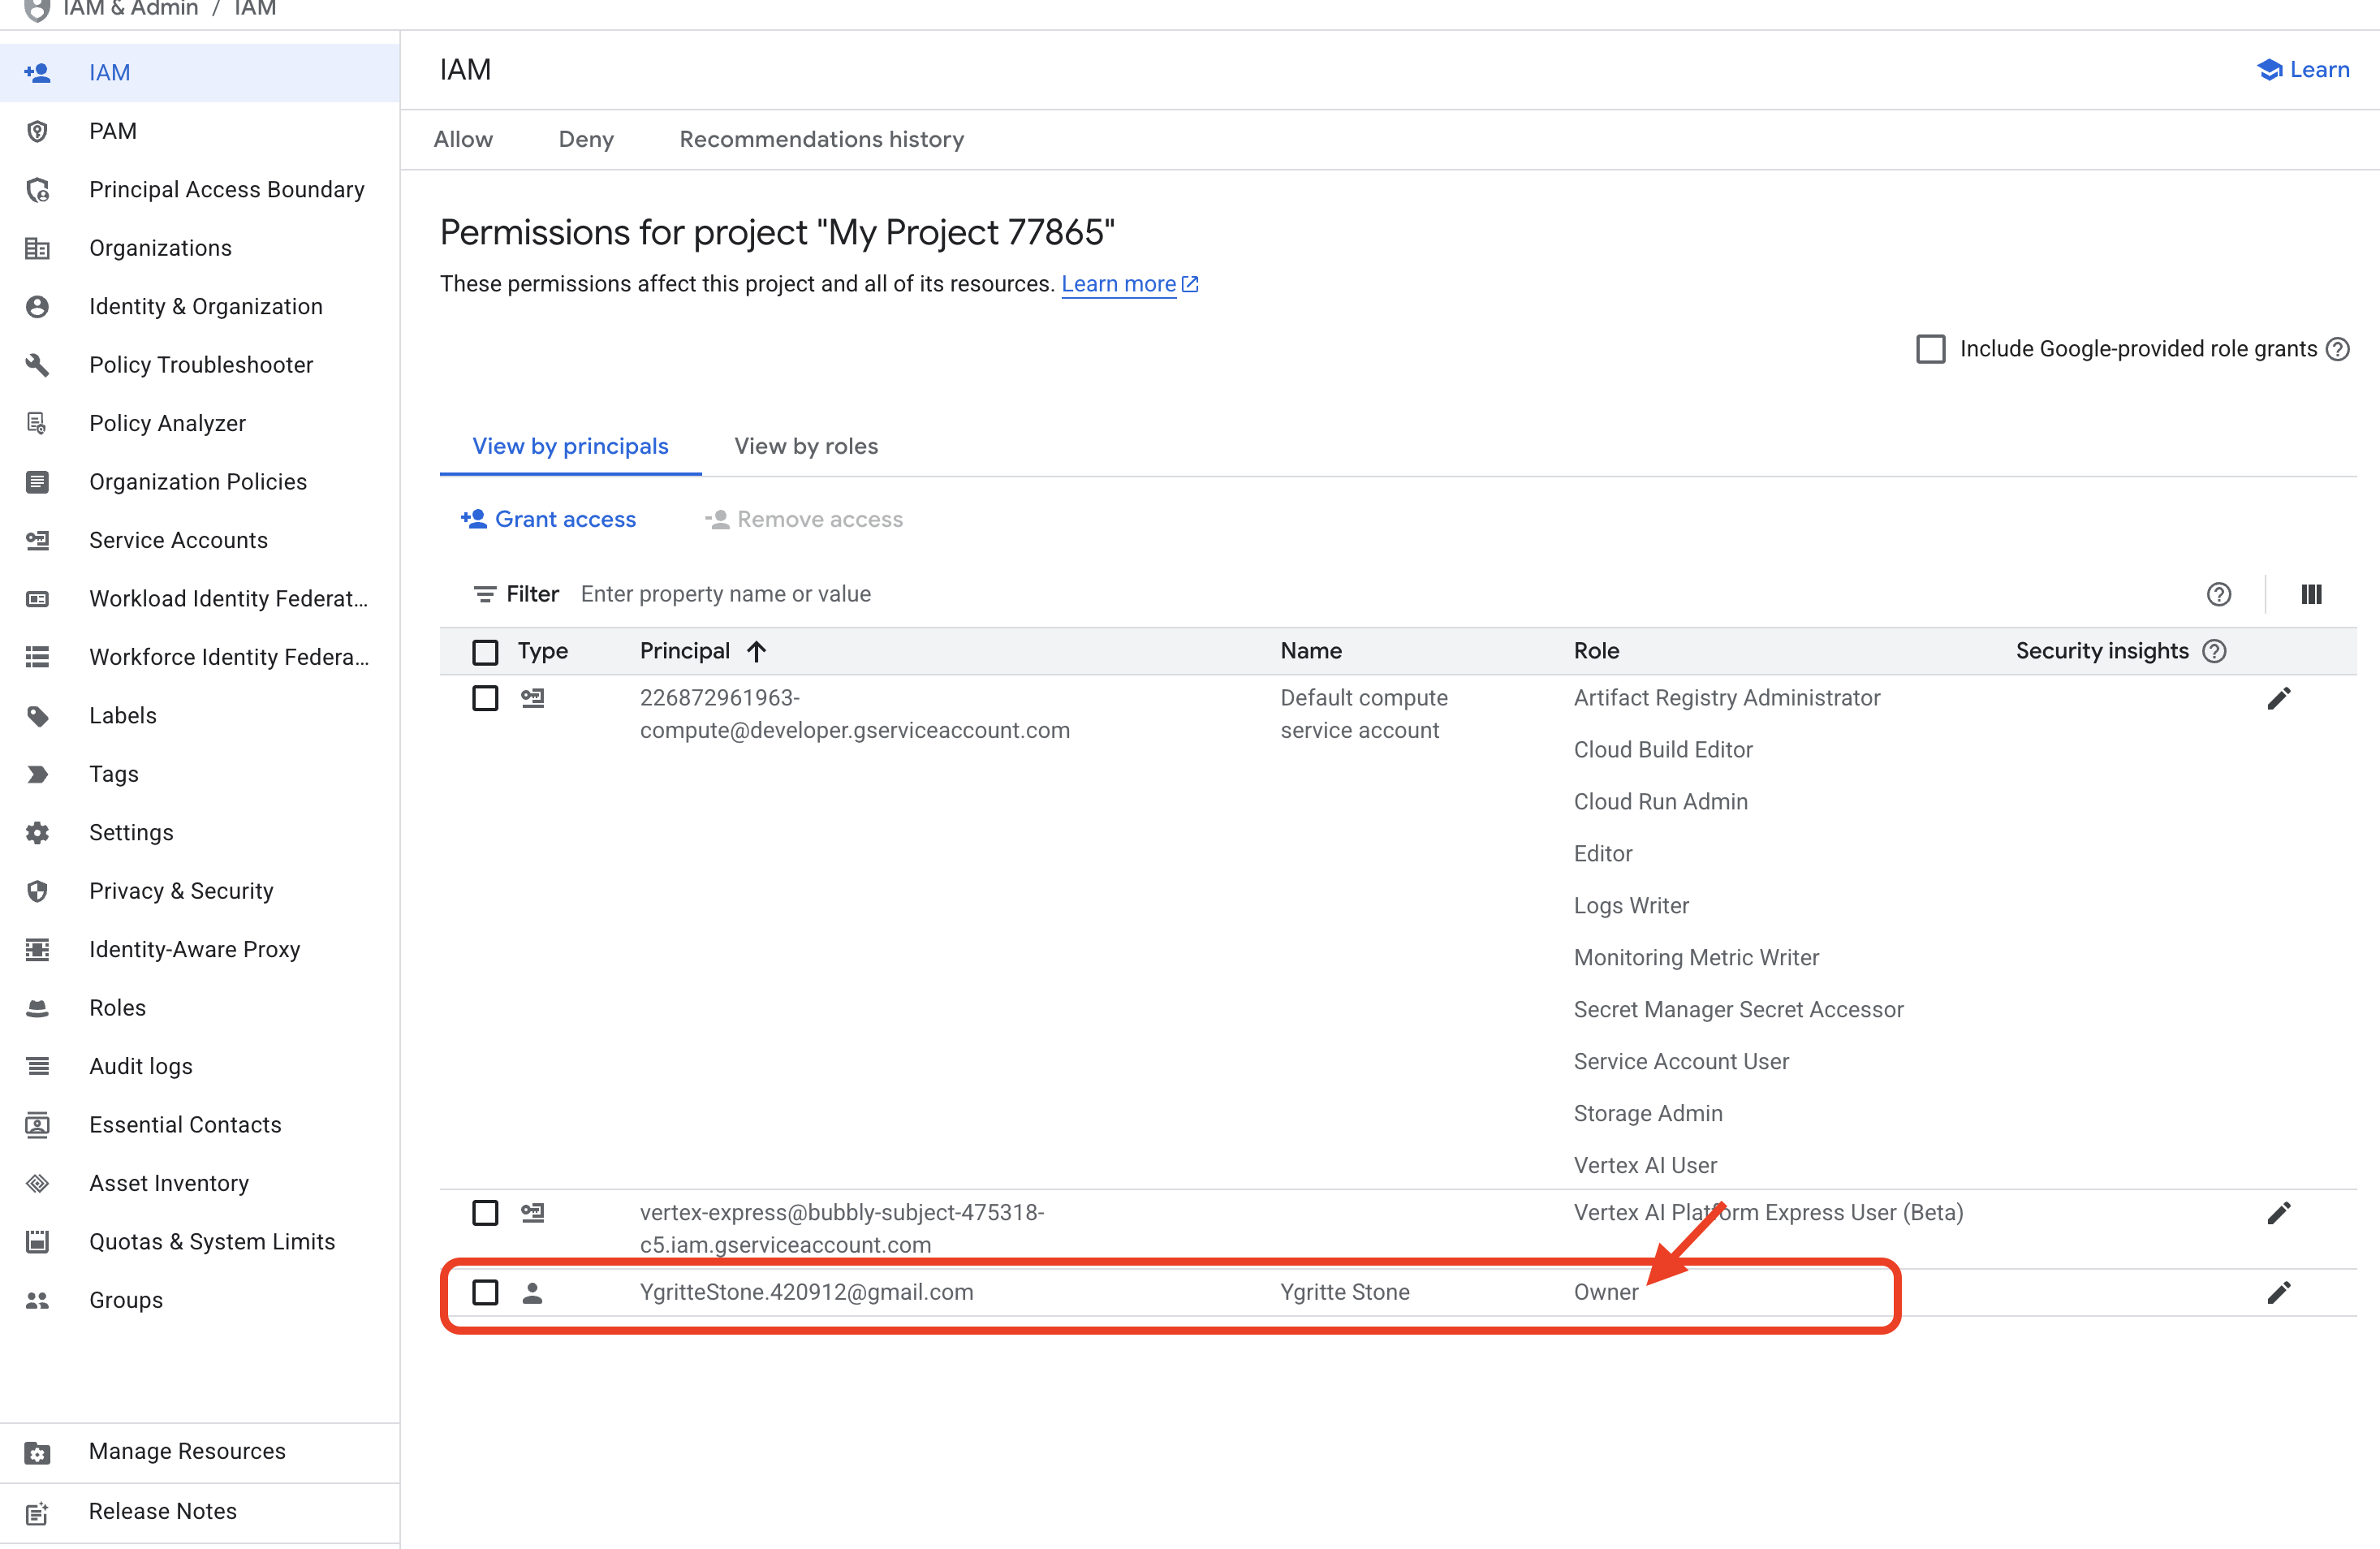Viewport: 2380px width, 1549px height.
Task: Click the filter help question mark icon
Action: 2218,594
